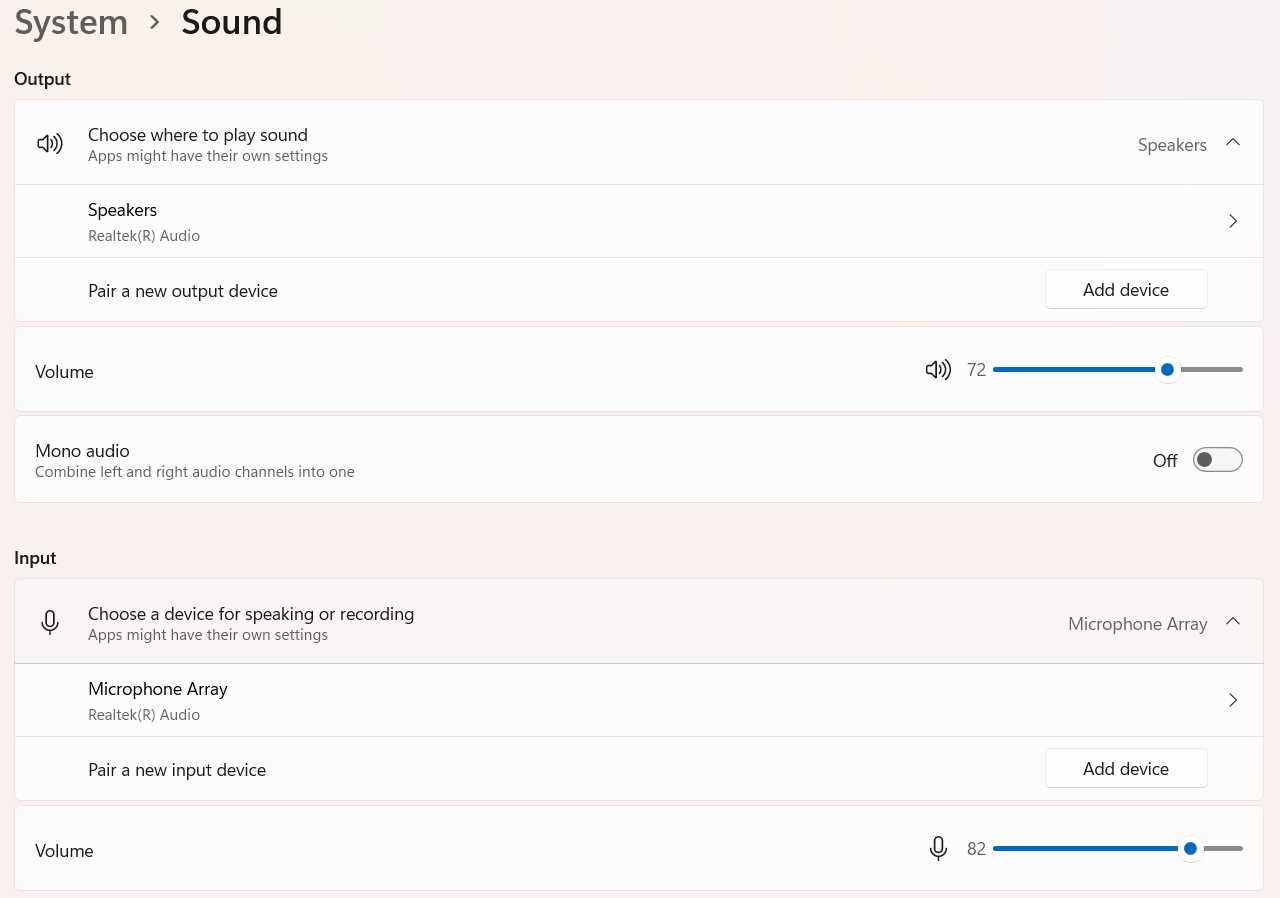Click the Choose a device for speaking header
The width and height of the screenshot is (1280, 898).
tap(251, 614)
